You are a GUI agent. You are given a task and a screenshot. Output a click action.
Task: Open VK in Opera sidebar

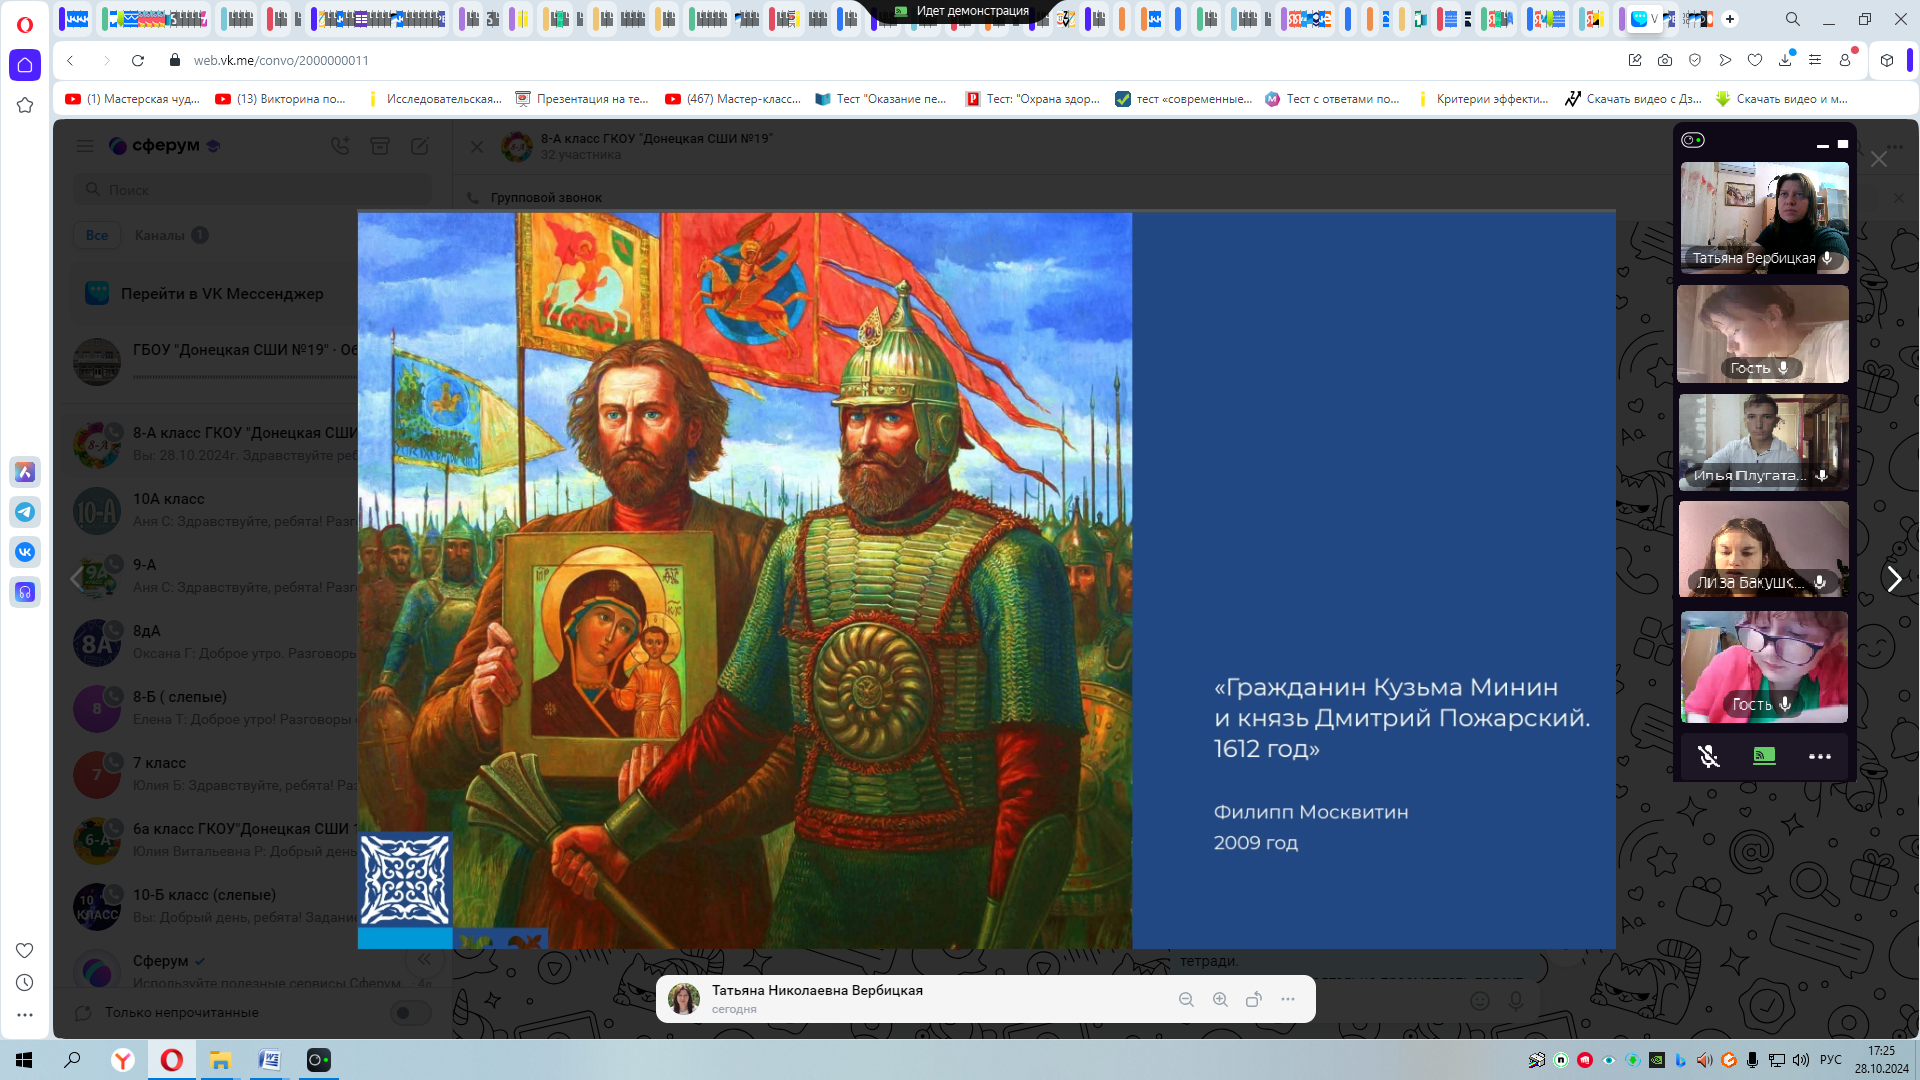pos(25,552)
